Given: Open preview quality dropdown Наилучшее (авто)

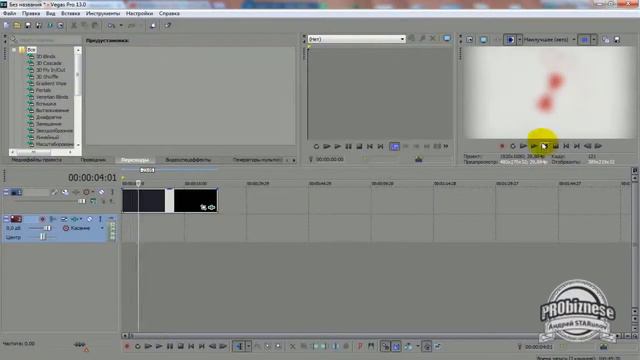Looking at the screenshot, I should point(549,40).
